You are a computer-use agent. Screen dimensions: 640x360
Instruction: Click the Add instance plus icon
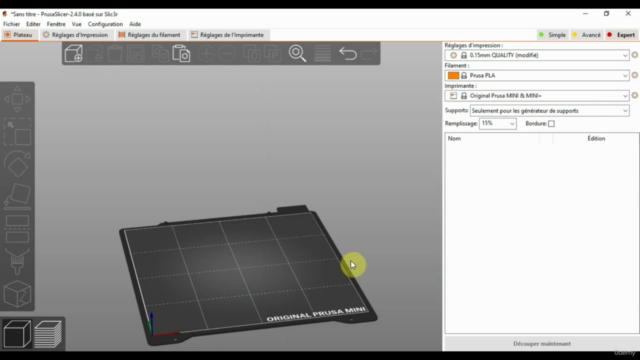pos(206,53)
